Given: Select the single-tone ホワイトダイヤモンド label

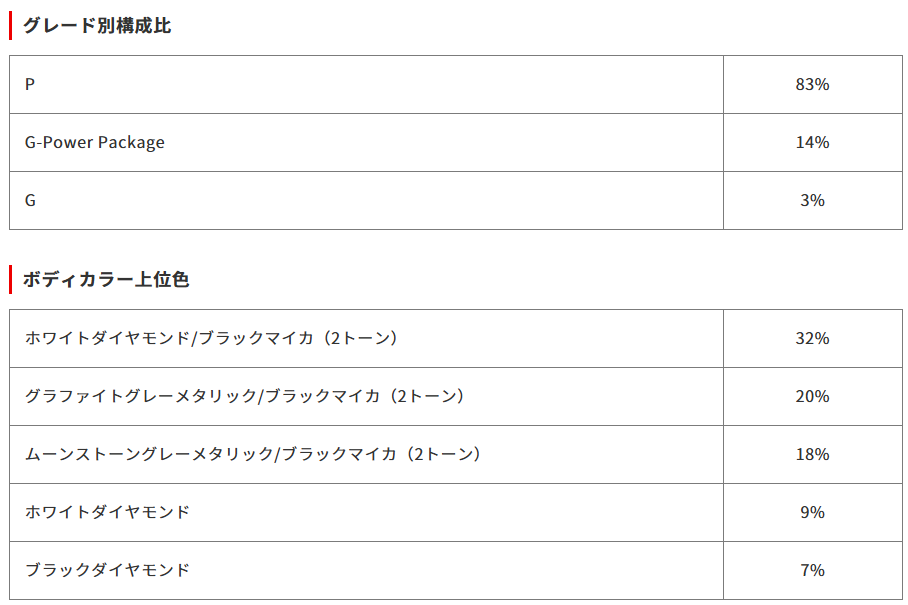Looking at the screenshot, I should coord(107,513).
